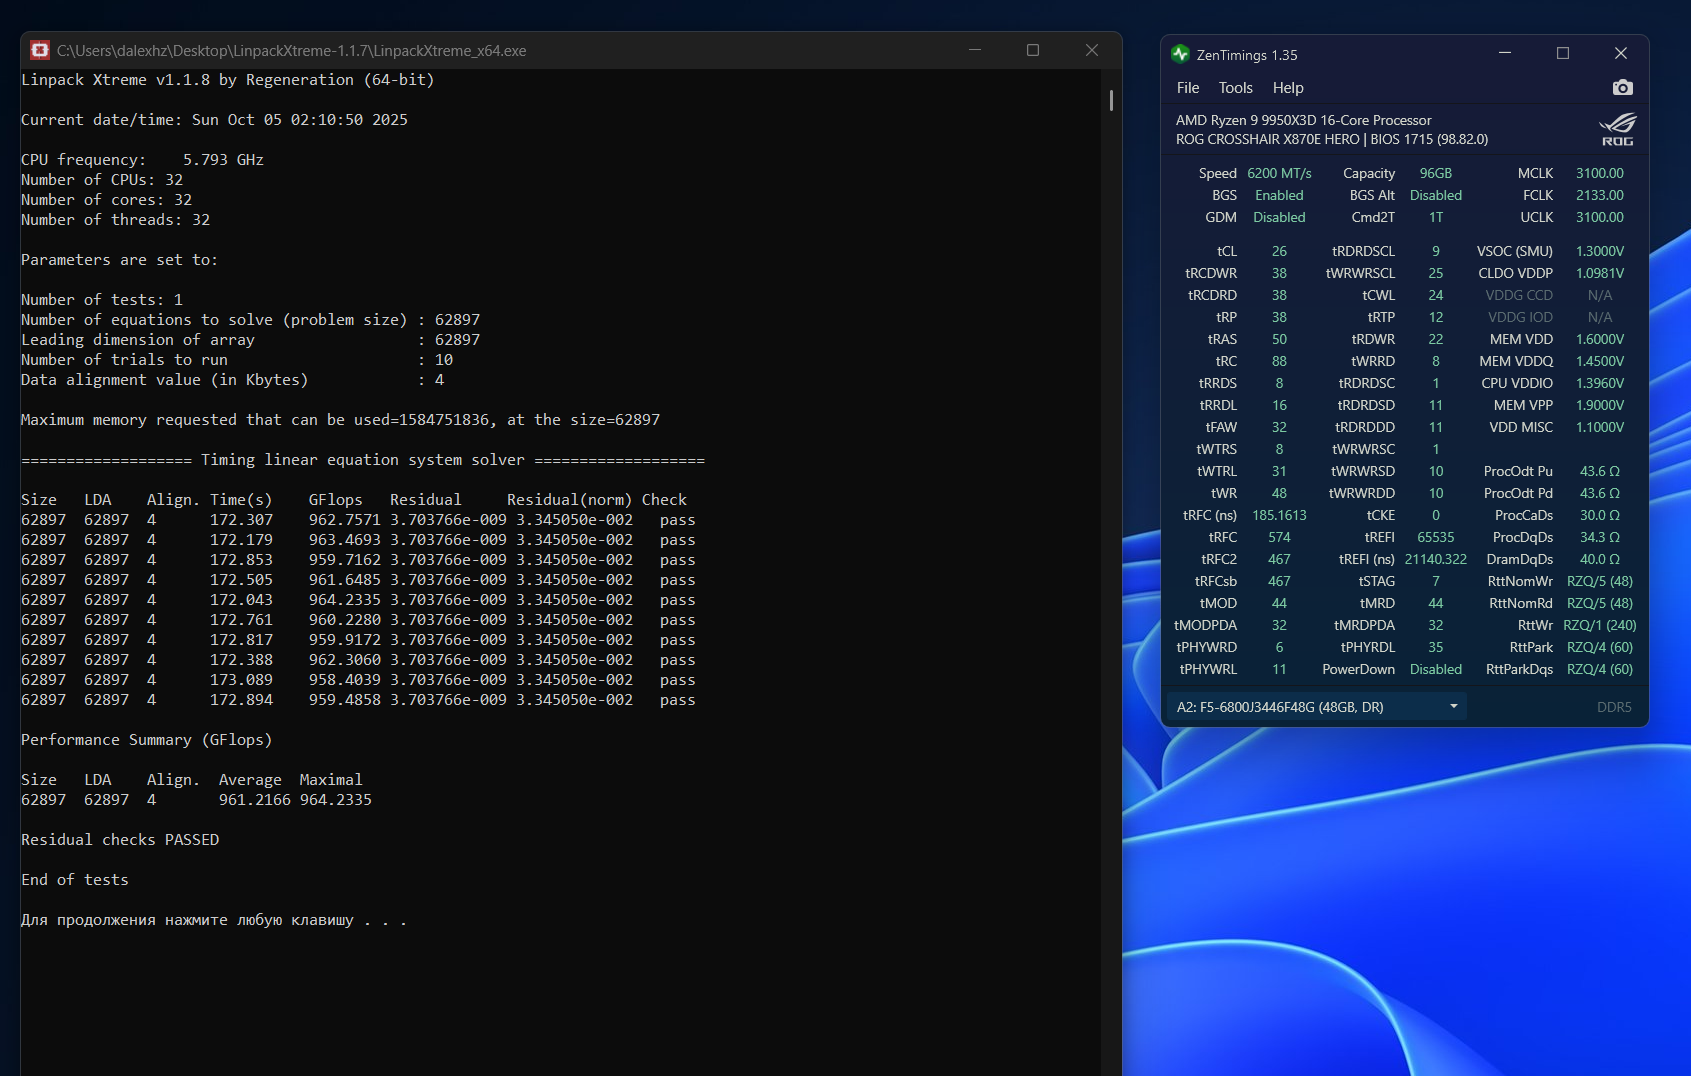Minimize the Linpack Xtreme console window

click(x=975, y=50)
